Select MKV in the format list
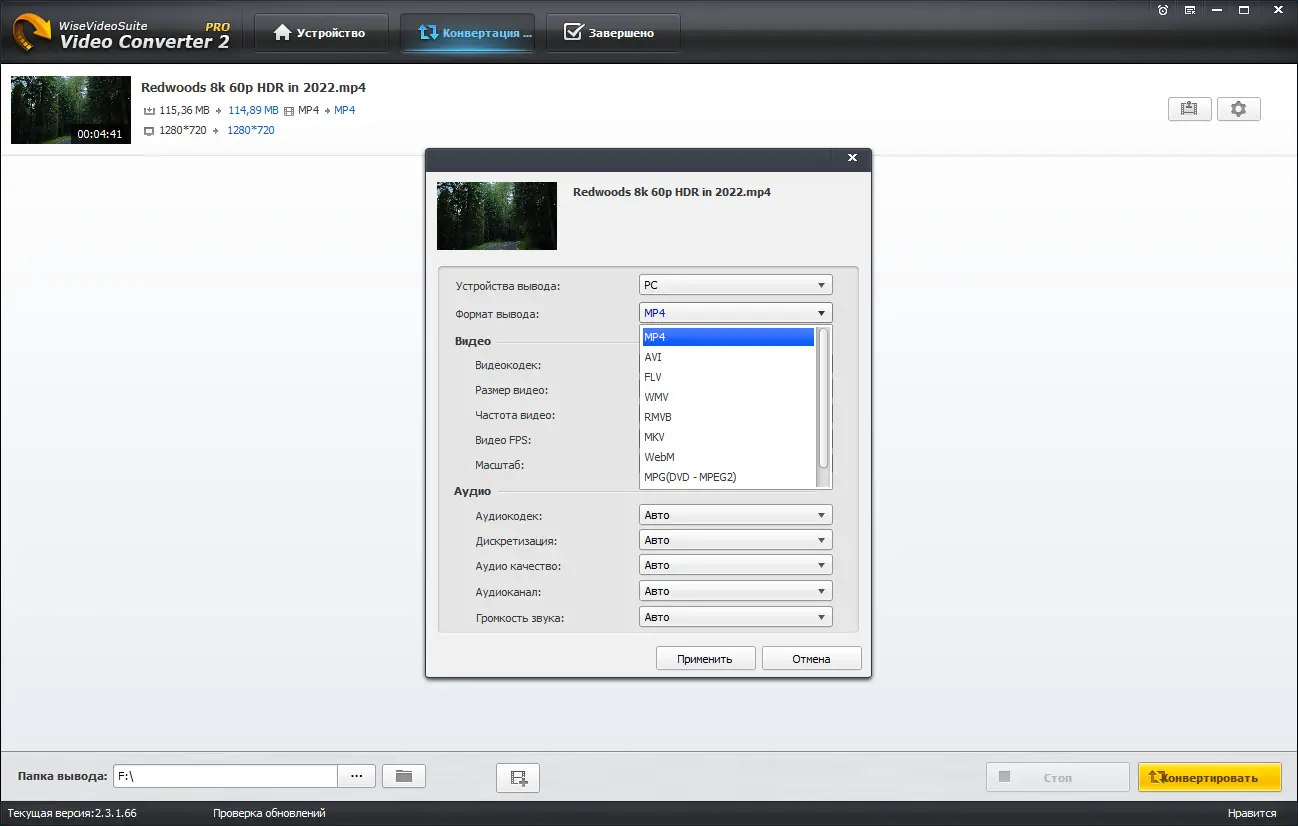The width and height of the screenshot is (1298, 826). tap(728, 437)
